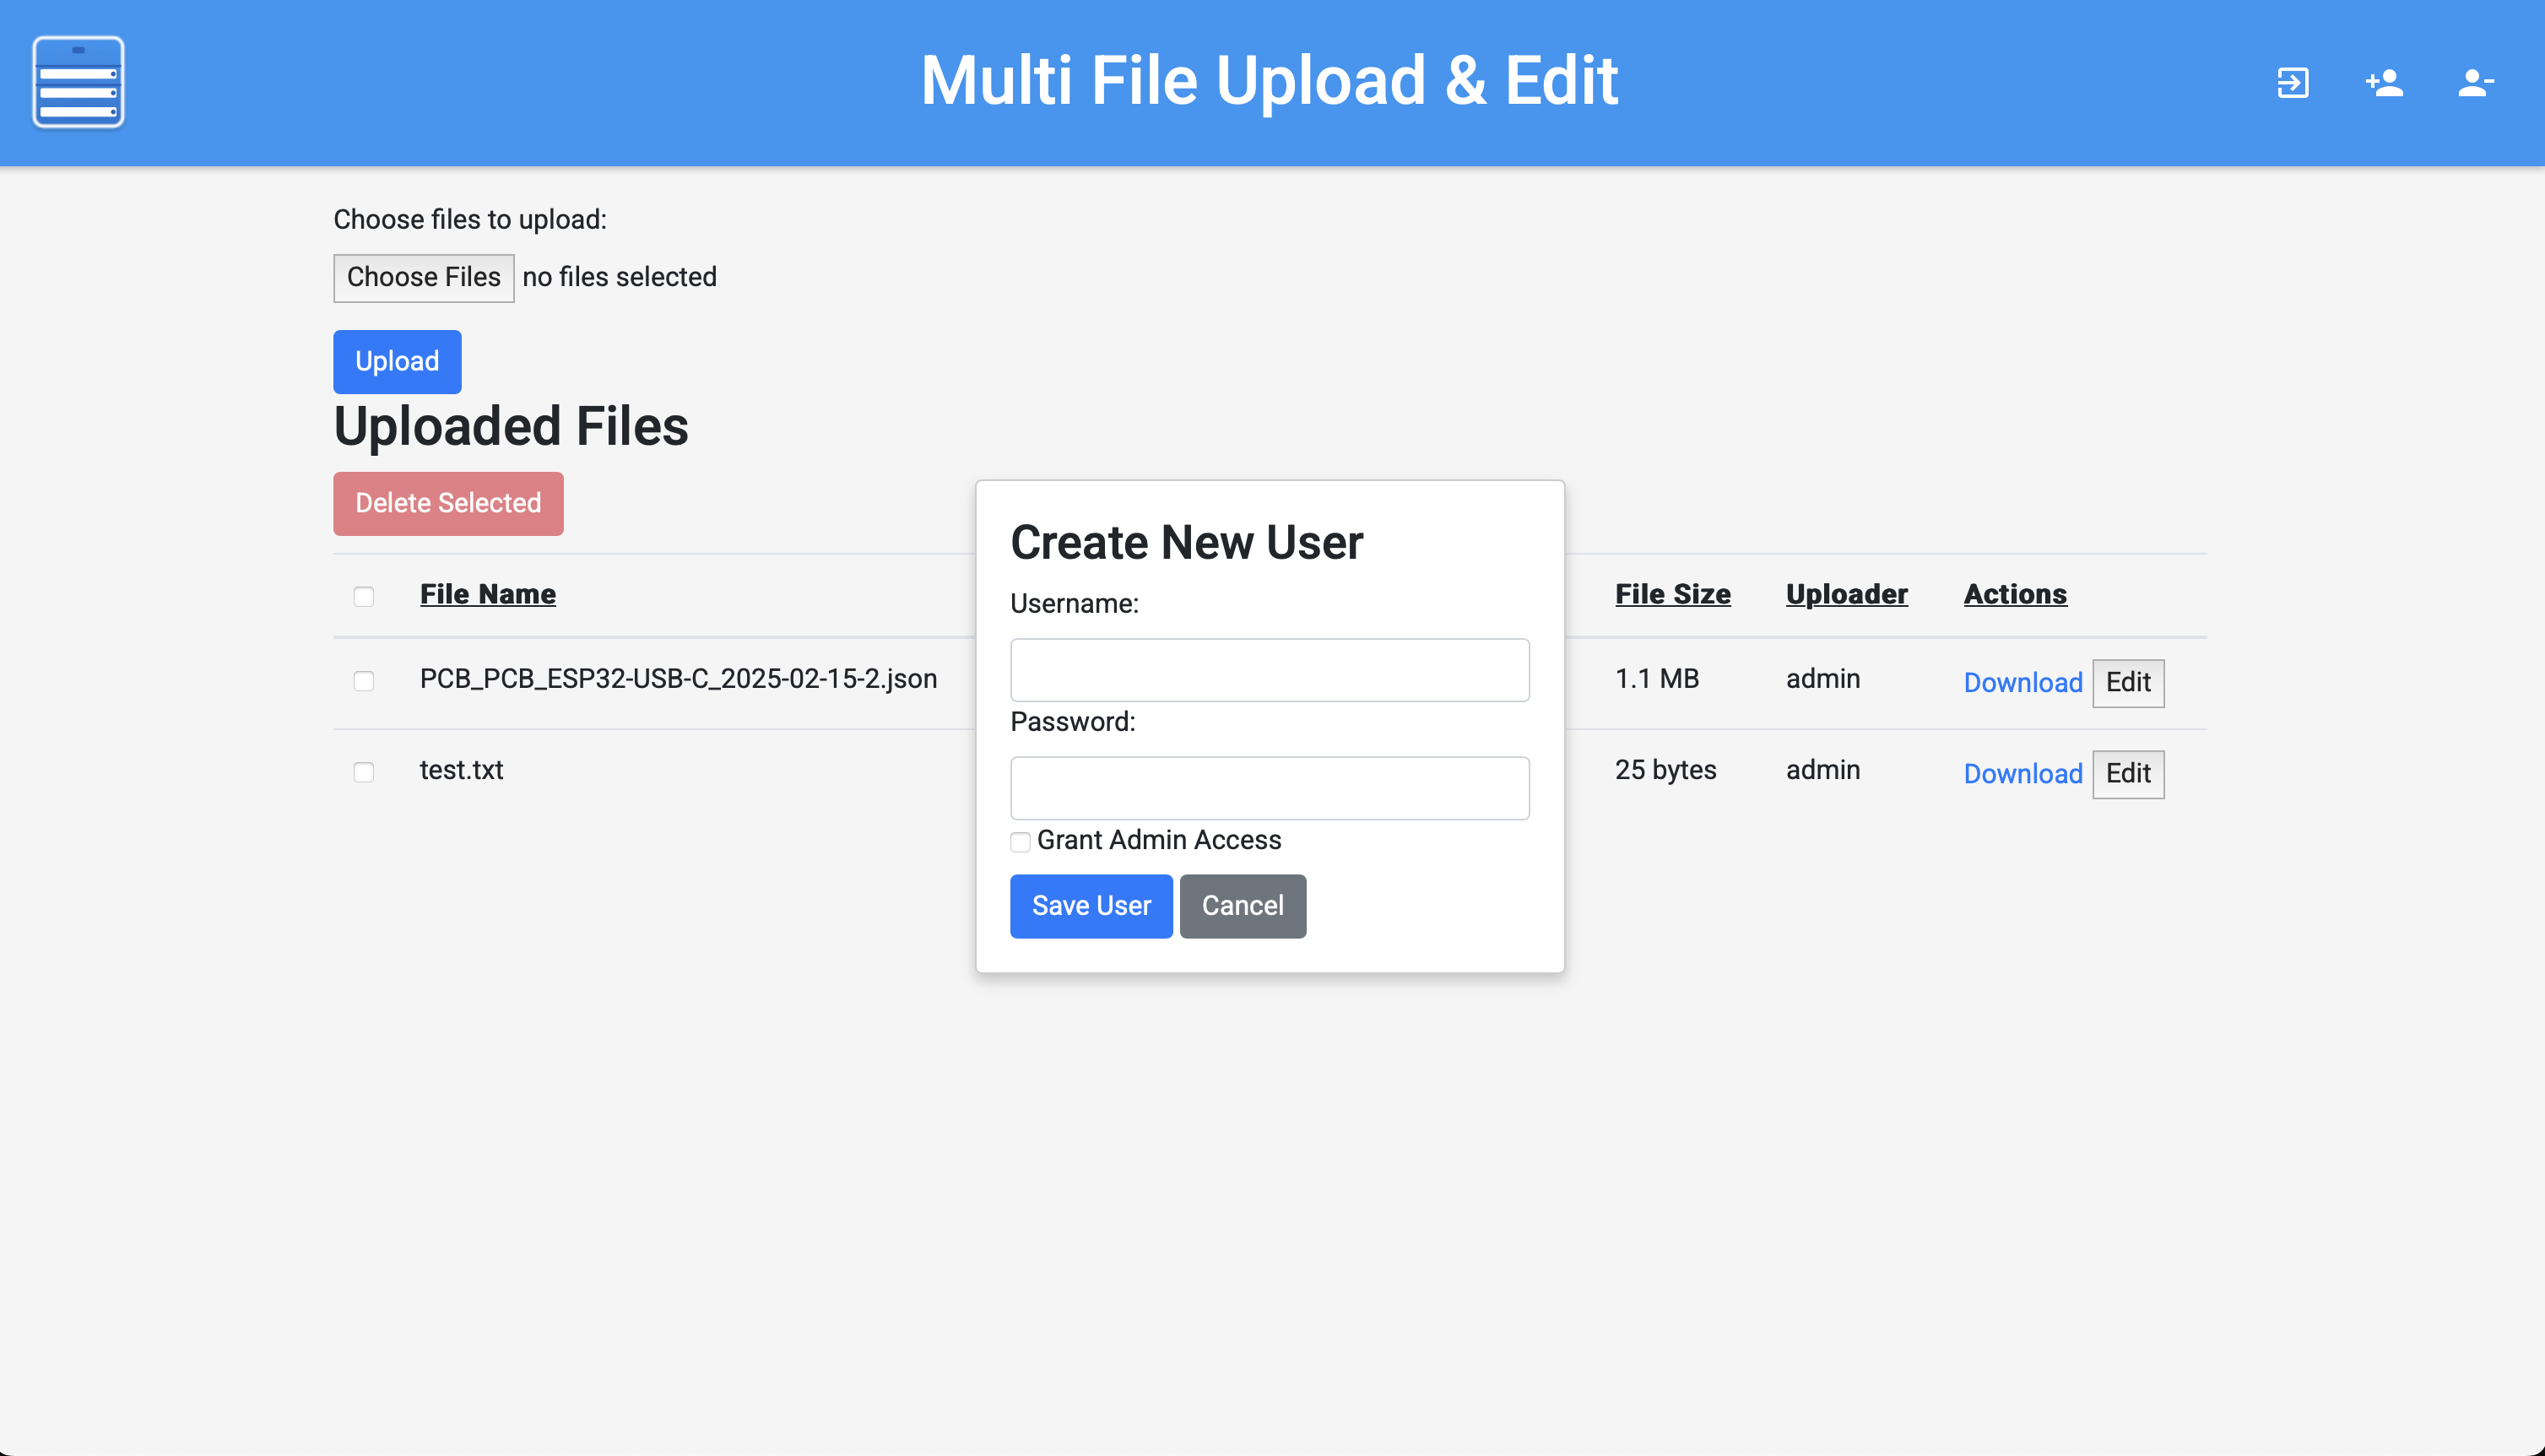2545x1456 pixels.
Task: Enable Grant Admin Access checkbox
Action: pos(1020,842)
